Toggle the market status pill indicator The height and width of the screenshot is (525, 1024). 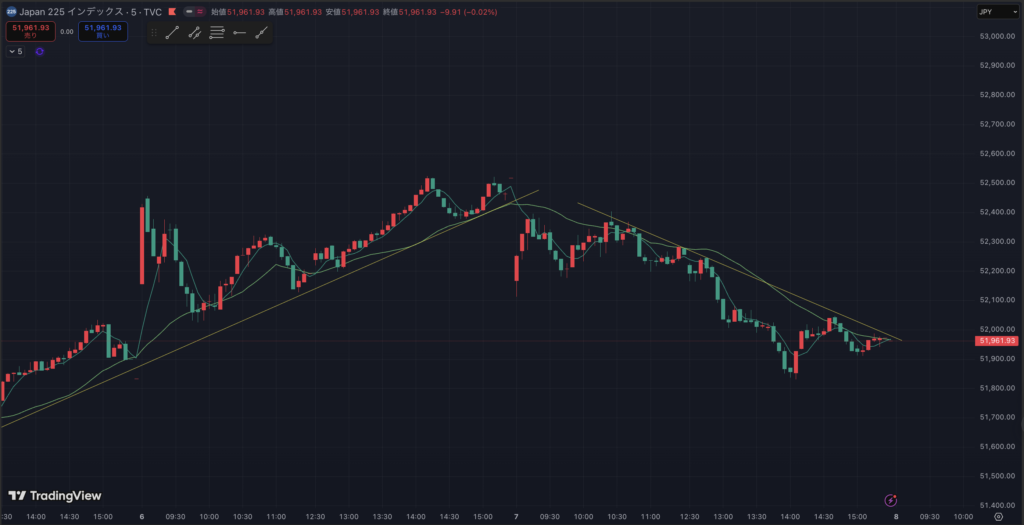(194, 11)
